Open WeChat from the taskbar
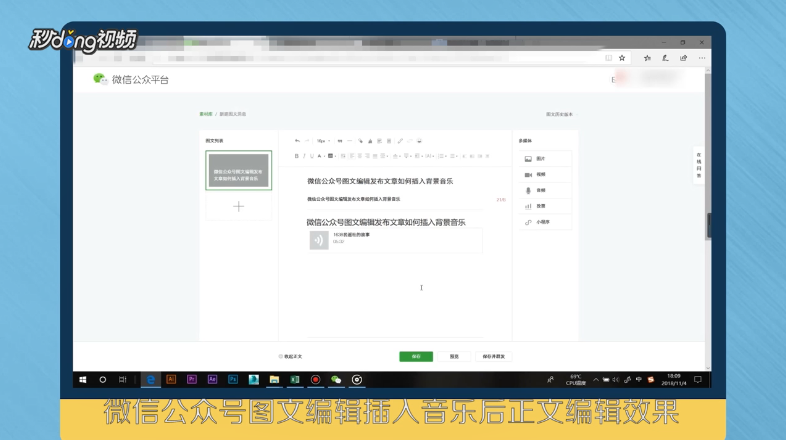 (x=336, y=380)
